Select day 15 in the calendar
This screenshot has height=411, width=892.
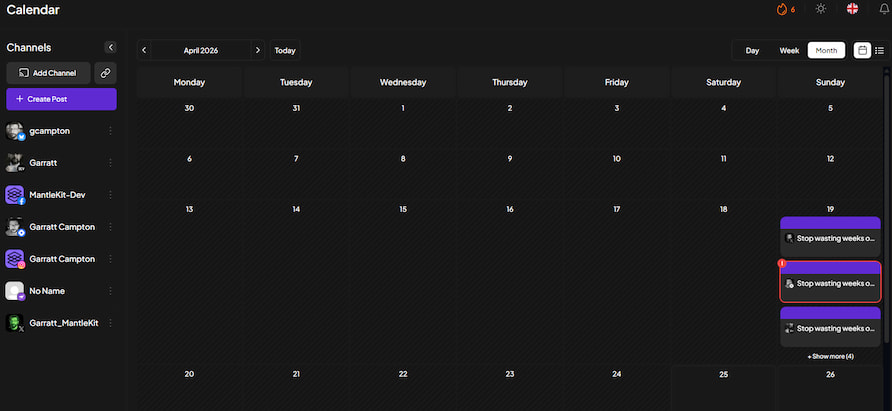click(x=403, y=209)
